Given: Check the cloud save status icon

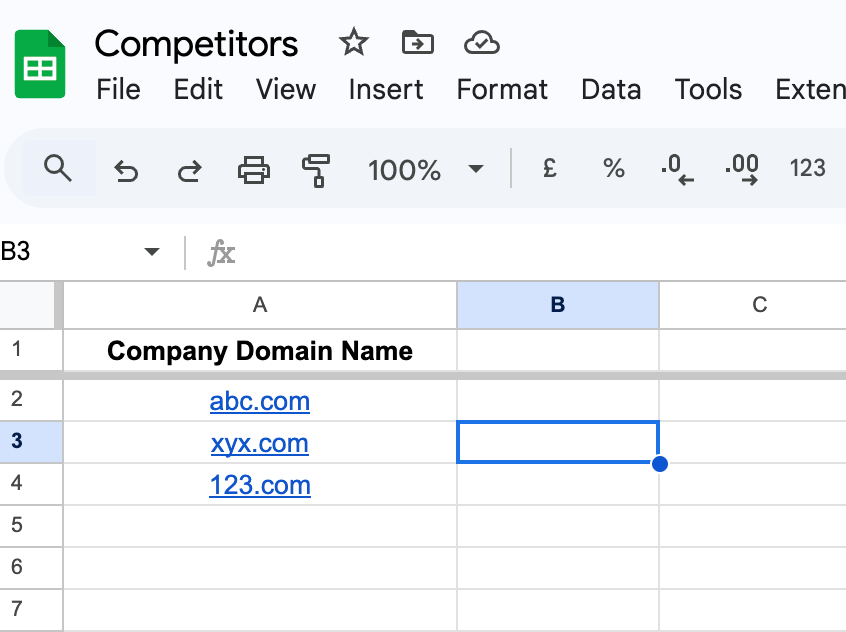Looking at the screenshot, I should (482, 43).
